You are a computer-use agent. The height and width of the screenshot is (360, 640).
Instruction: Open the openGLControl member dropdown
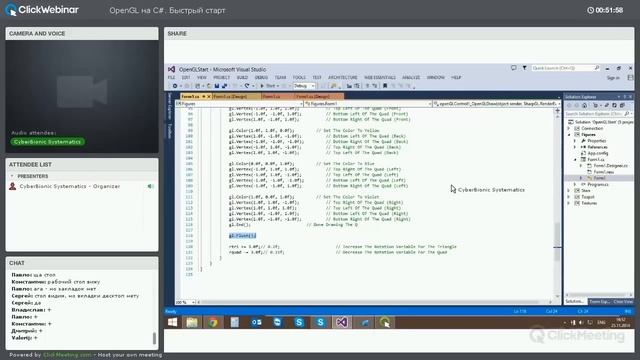tap(497, 104)
